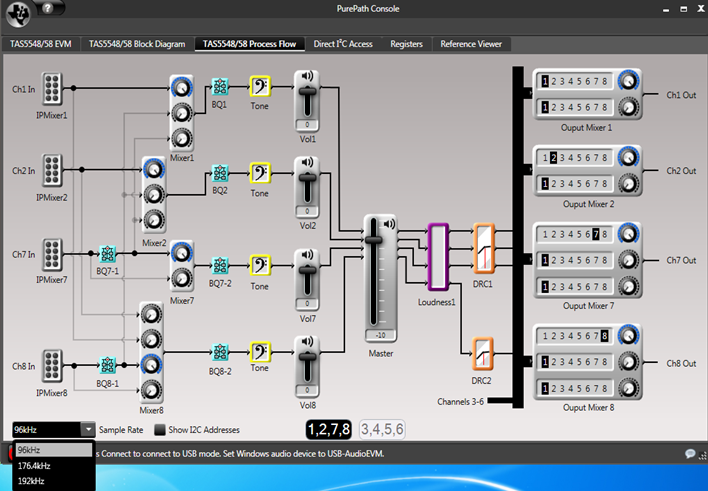Switch to TAS5548/58 Block Diagram tab
This screenshot has height=491, width=708.
(137, 44)
